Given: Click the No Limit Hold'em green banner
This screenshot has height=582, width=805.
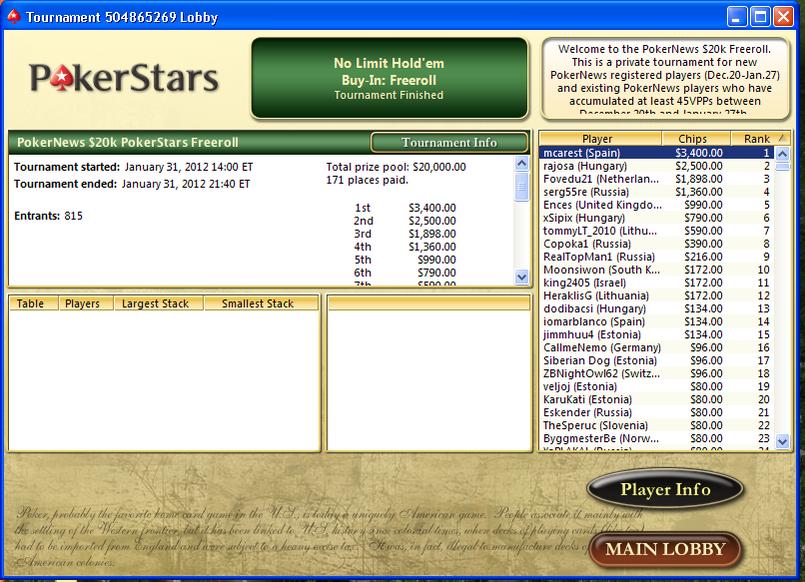Looking at the screenshot, I should click(390, 78).
